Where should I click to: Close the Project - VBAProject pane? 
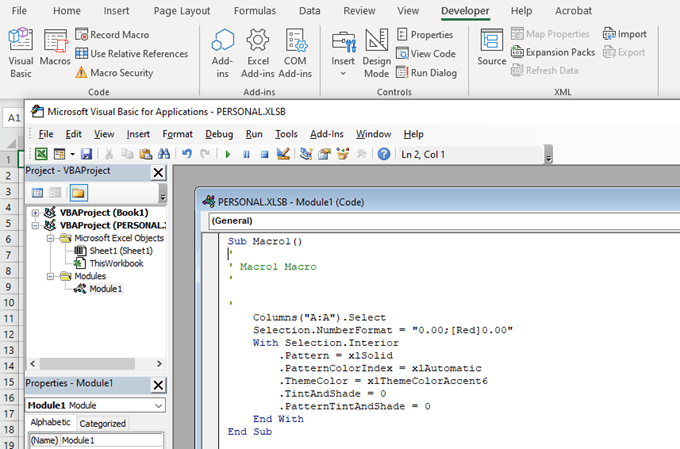(157, 172)
